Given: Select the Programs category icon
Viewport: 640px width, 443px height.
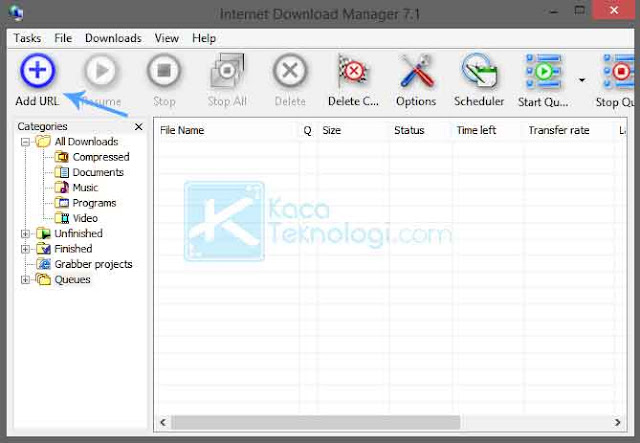Looking at the screenshot, I should tap(62, 203).
